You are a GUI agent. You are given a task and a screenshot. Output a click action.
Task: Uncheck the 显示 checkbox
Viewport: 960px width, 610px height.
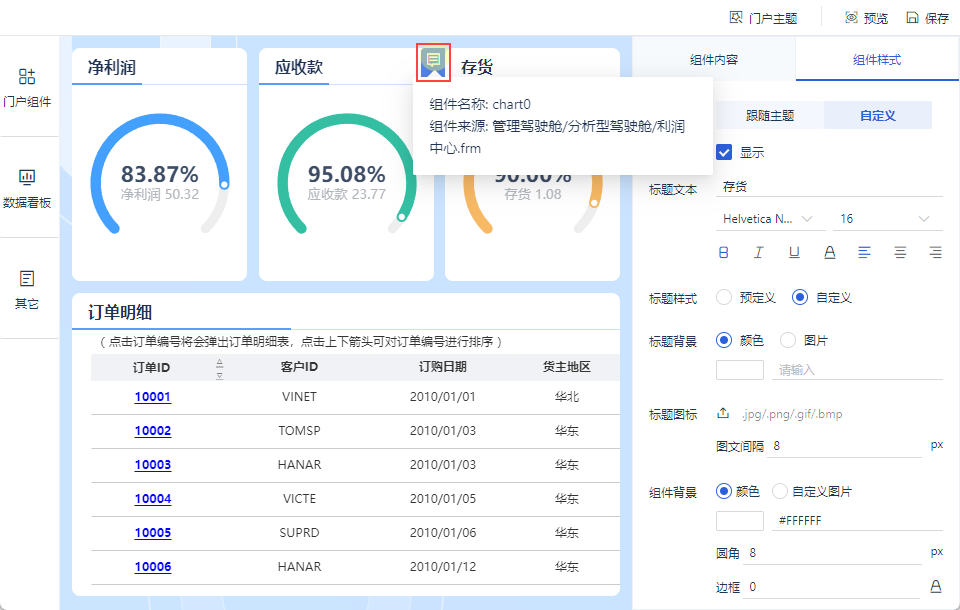click(x=725, y=153)
